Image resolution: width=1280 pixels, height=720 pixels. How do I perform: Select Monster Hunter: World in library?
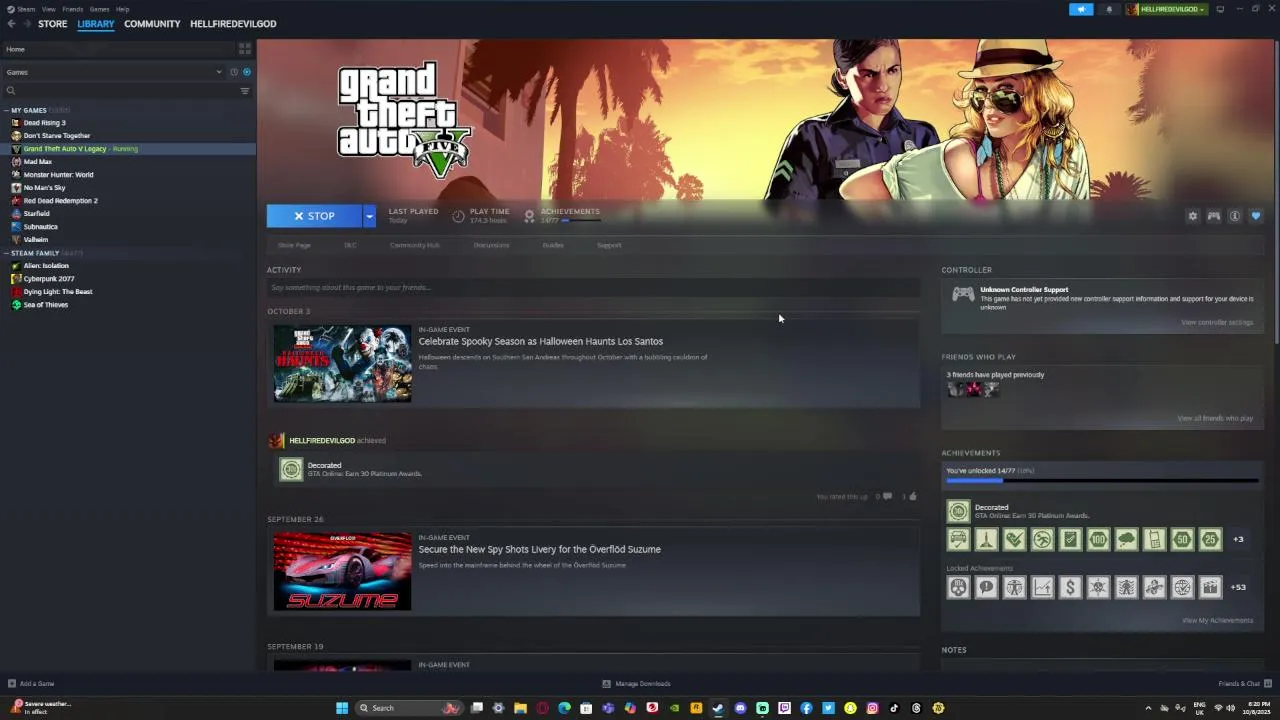pyautogui.click(x=58, y=175)
